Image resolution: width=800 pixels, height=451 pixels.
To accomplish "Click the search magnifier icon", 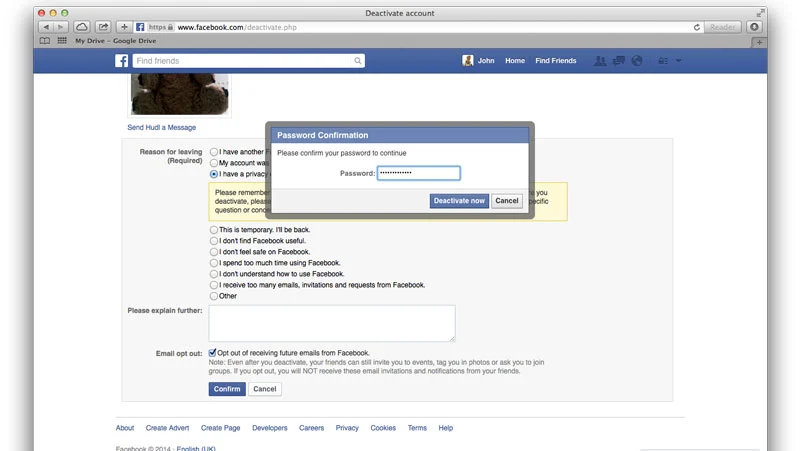I will pyautogui.click(x=358, y=61).
